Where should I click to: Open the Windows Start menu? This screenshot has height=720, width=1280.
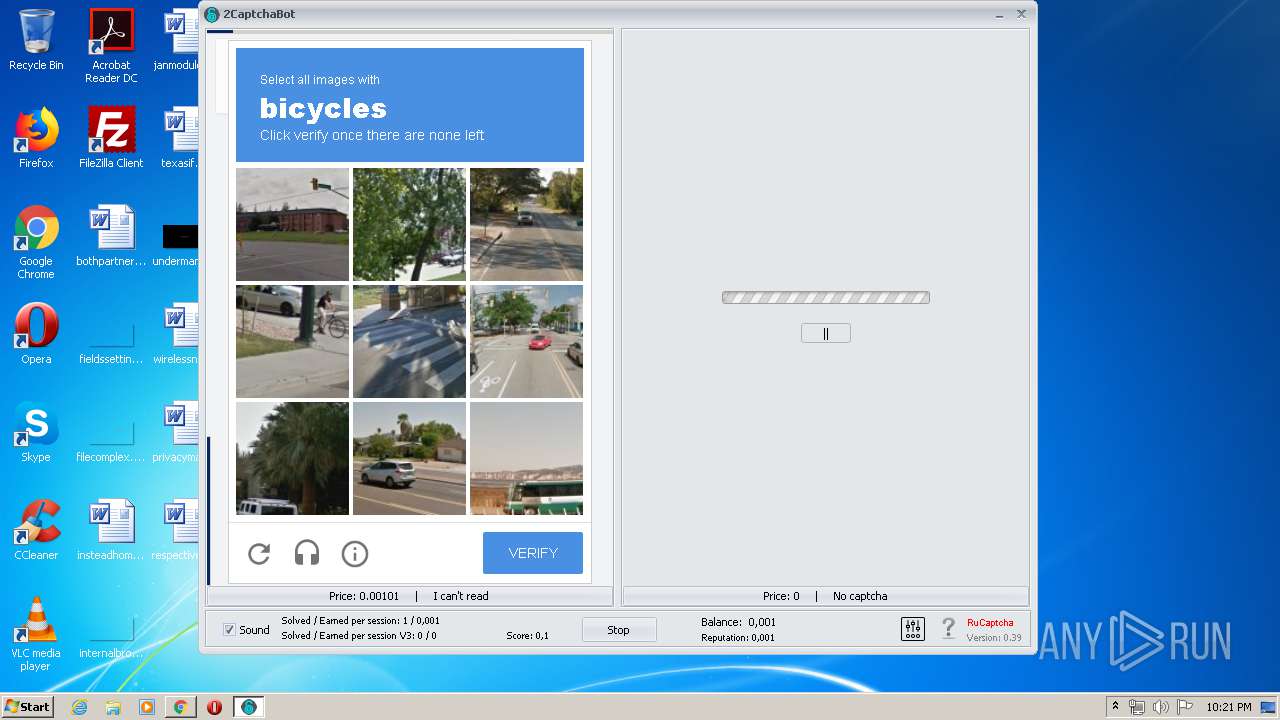pos(27,707)
